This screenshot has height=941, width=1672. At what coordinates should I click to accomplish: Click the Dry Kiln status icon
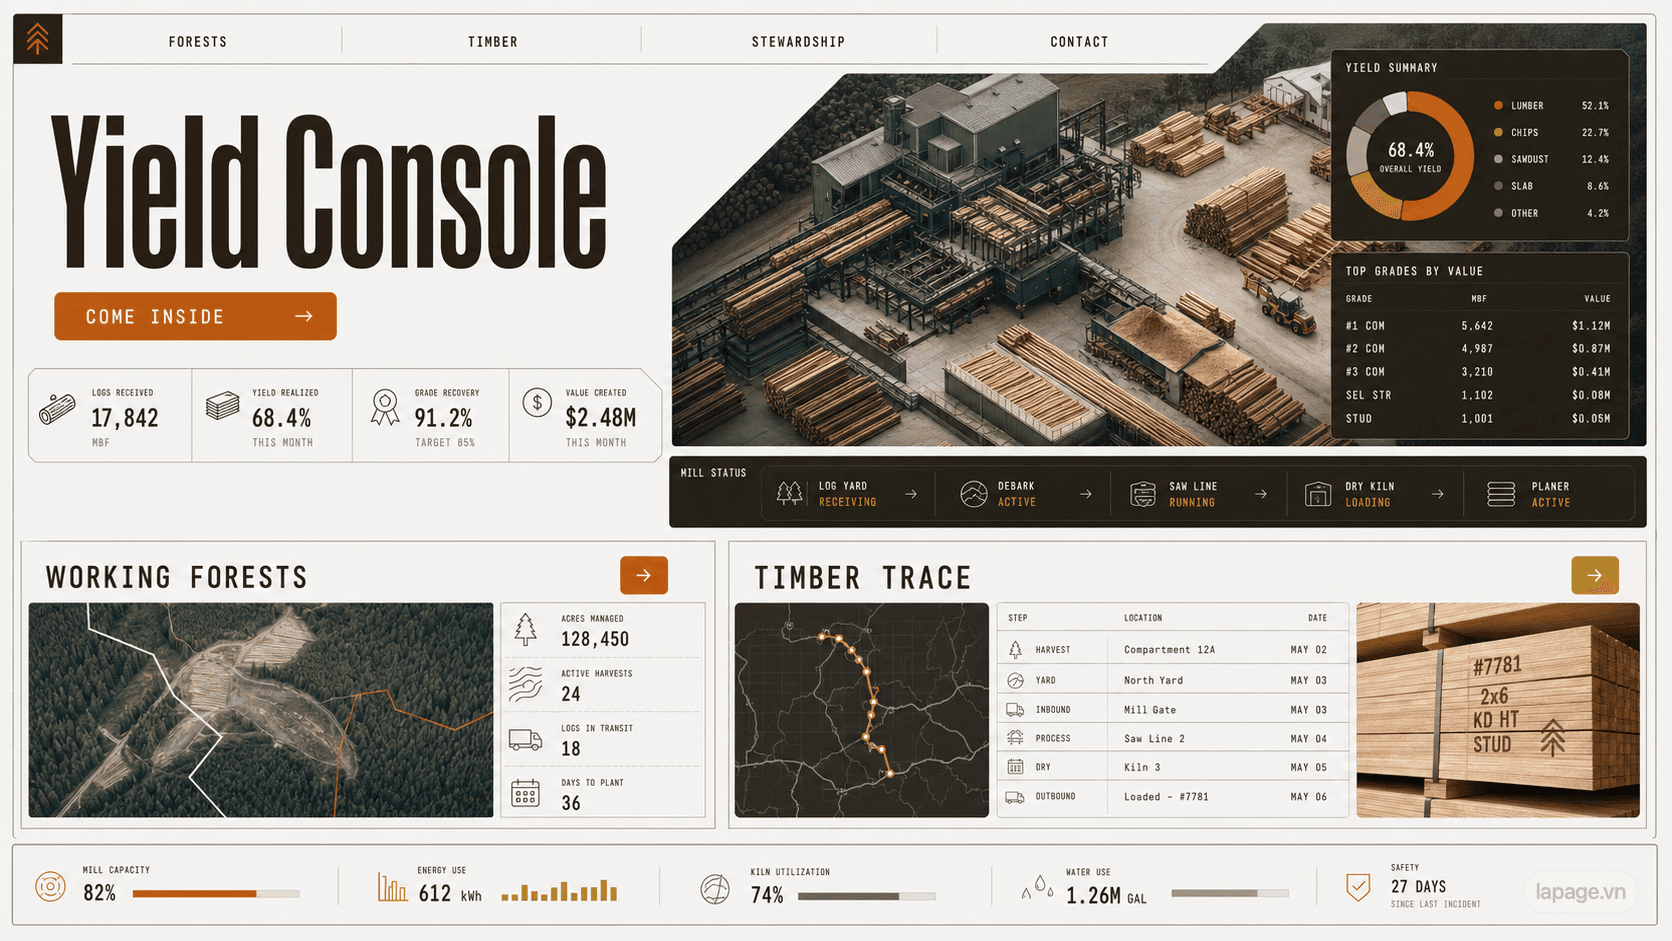coord(1318,494)
